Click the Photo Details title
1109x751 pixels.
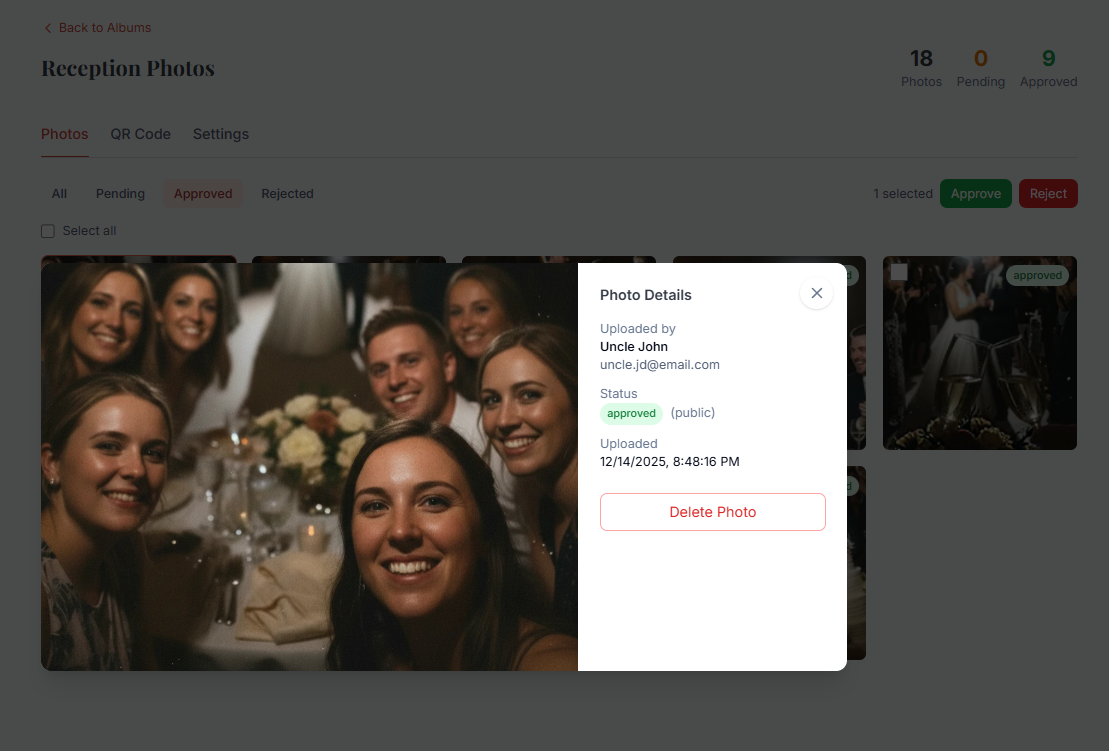click(x=645, y=295)
